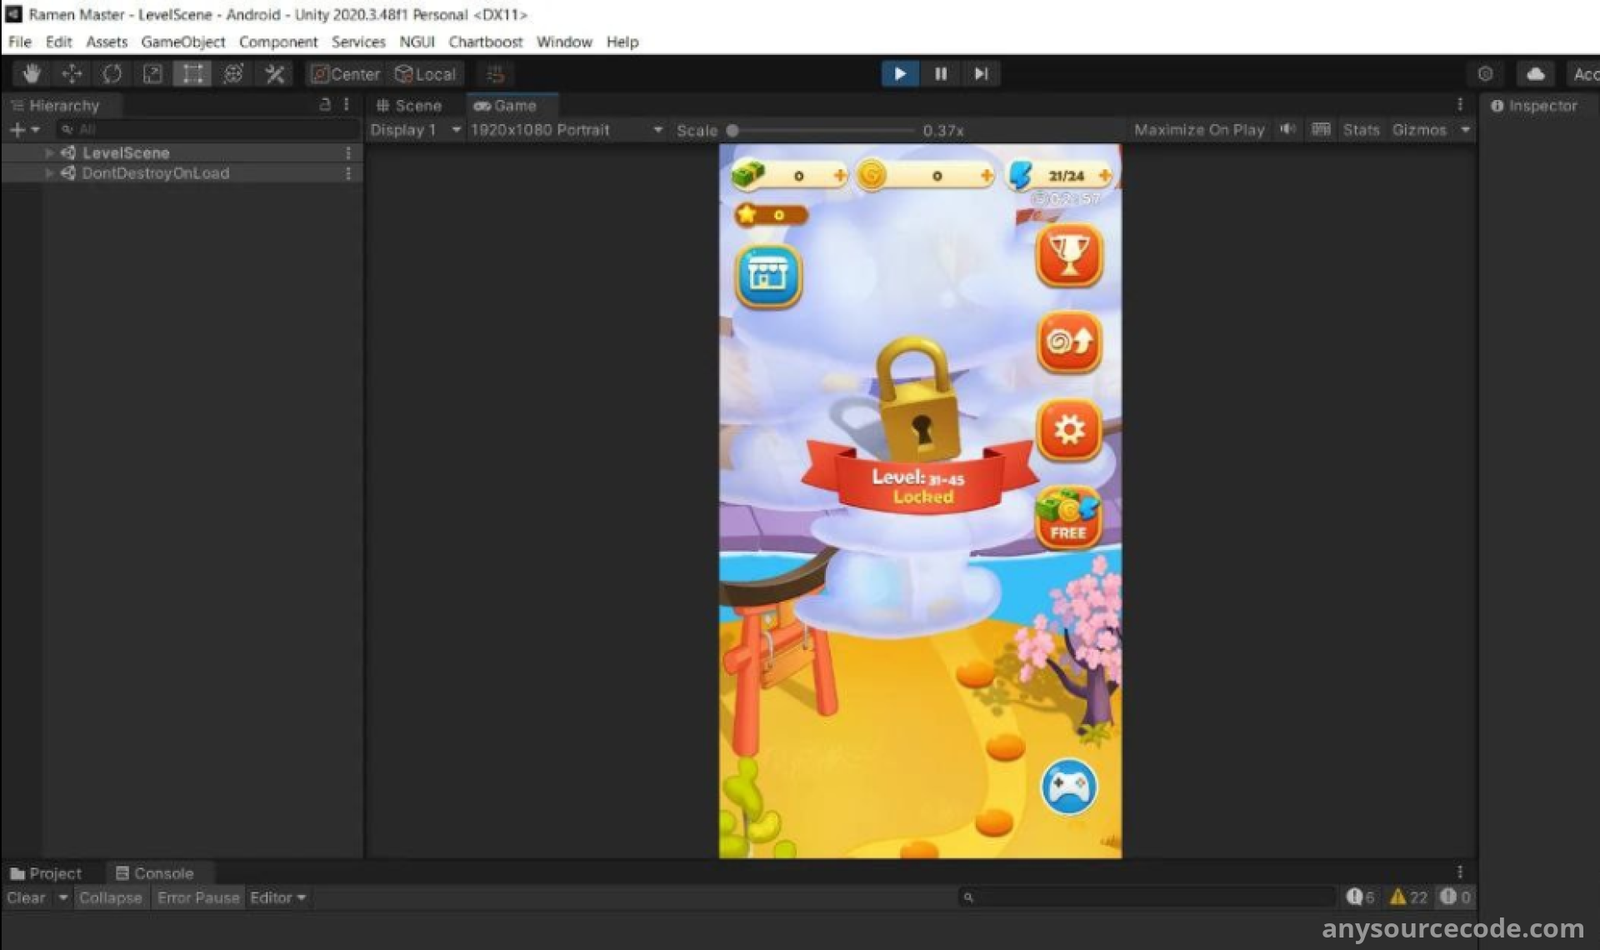The width and height of the screenshot is (1600, 950).
Task: Click the Scale slider handle
Action: [733, 130]
